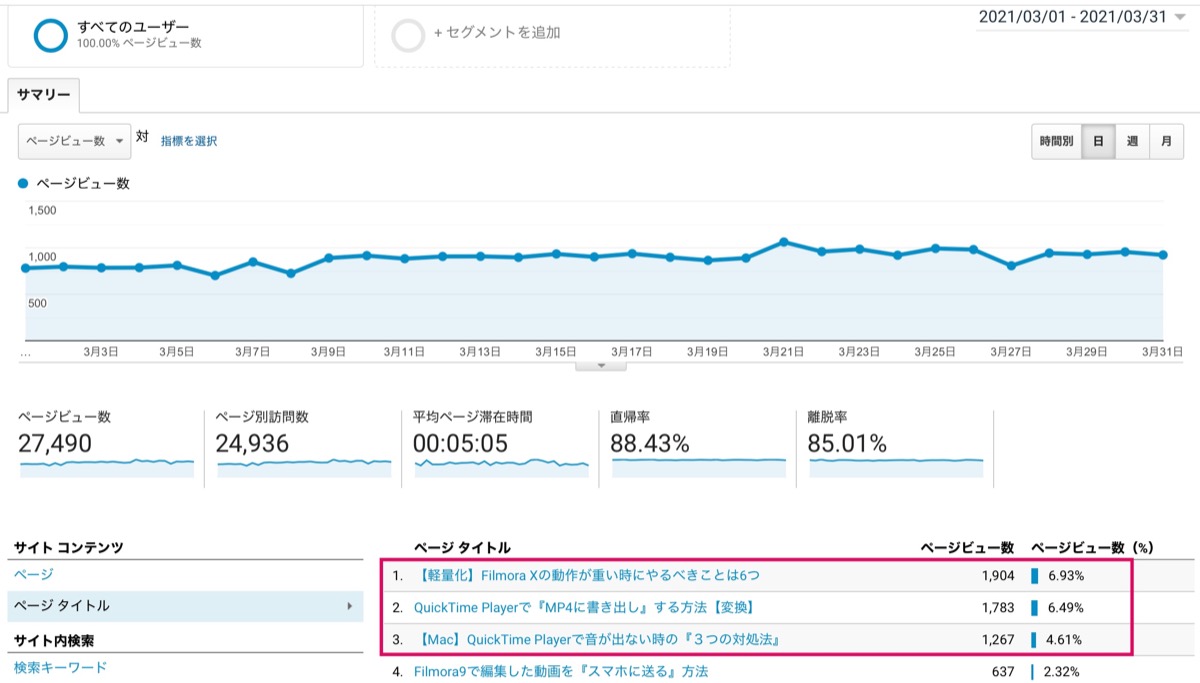Click the 6.49% percentage bar

[1035, 607]
